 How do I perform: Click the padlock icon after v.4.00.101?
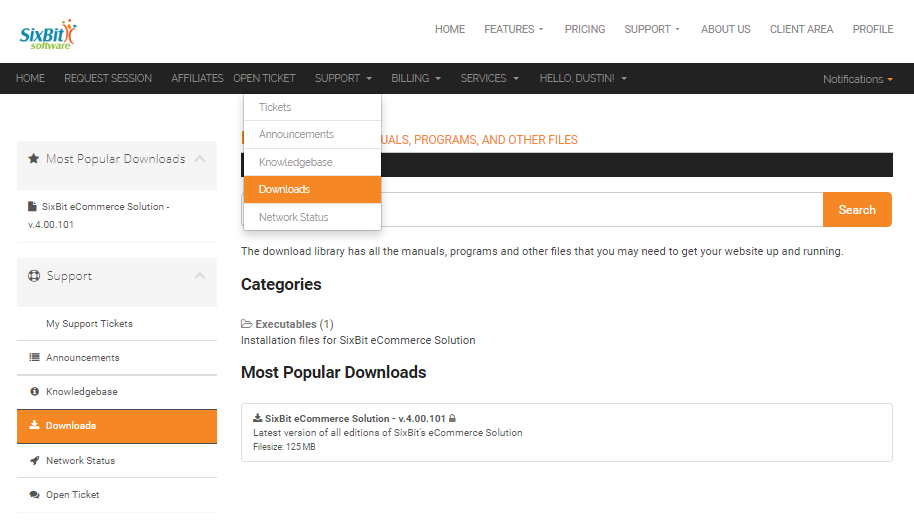(x=452, y=418)
